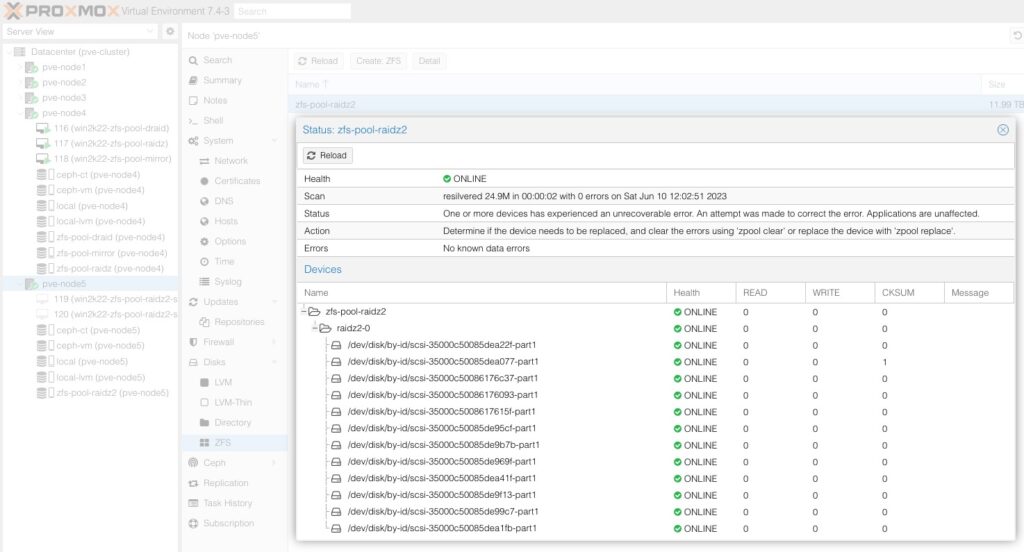This screenshot has width=1024, height=552.
Task: Click the Name column header in Devices
Action: [481, 293]
